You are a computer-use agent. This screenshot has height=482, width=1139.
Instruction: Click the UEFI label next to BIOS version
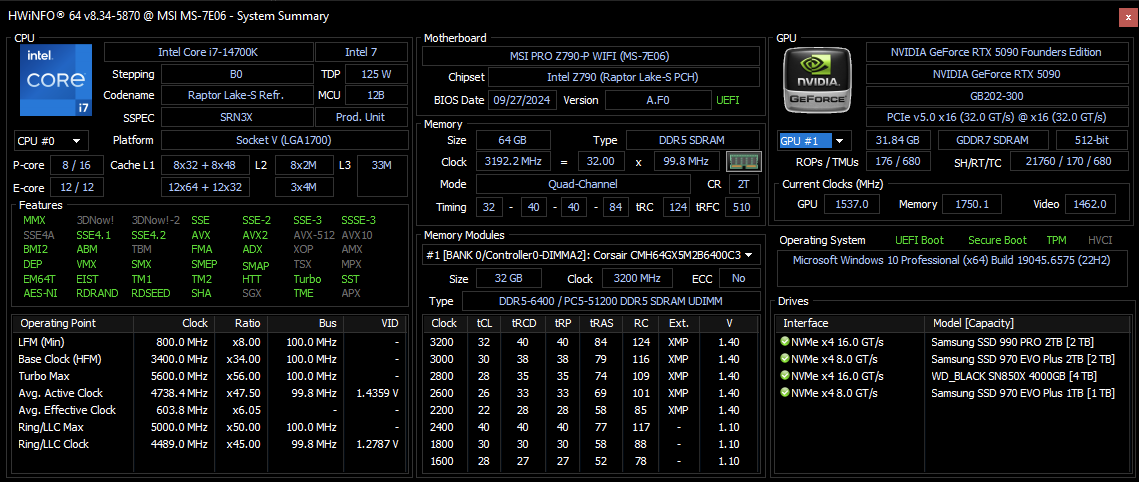tap(728, 100)
